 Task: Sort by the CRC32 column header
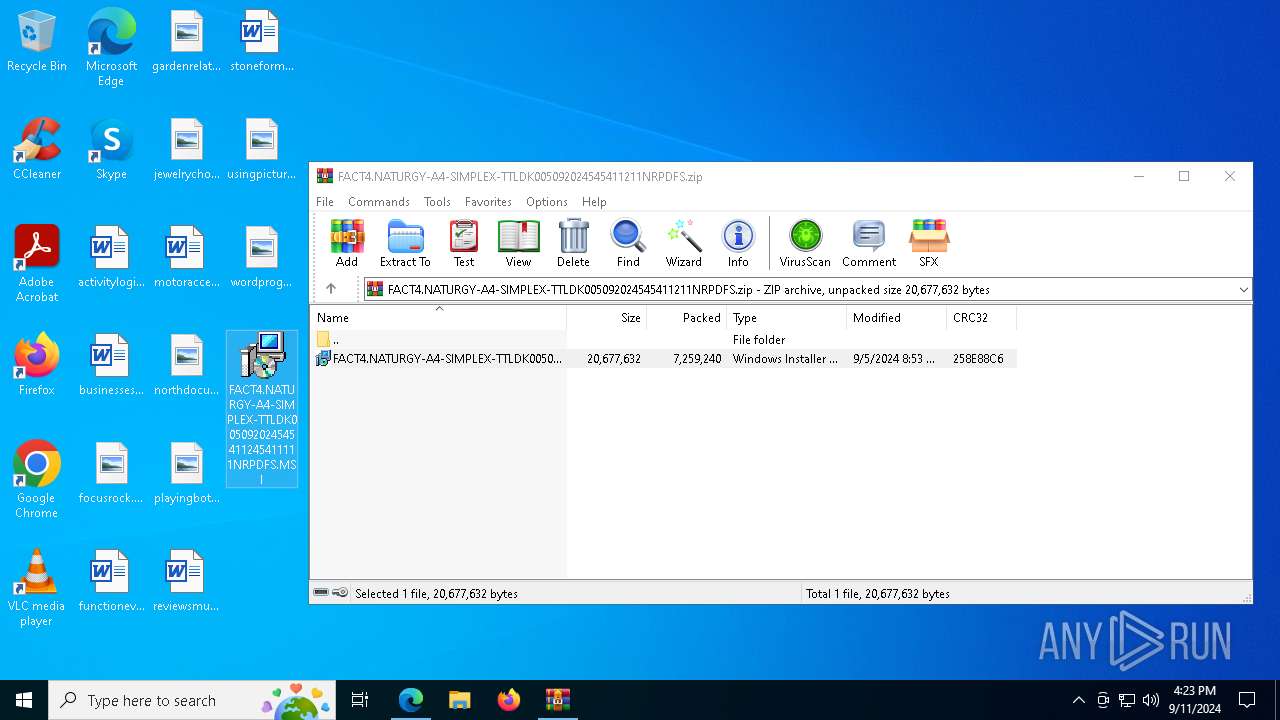(x=981, y=318)
